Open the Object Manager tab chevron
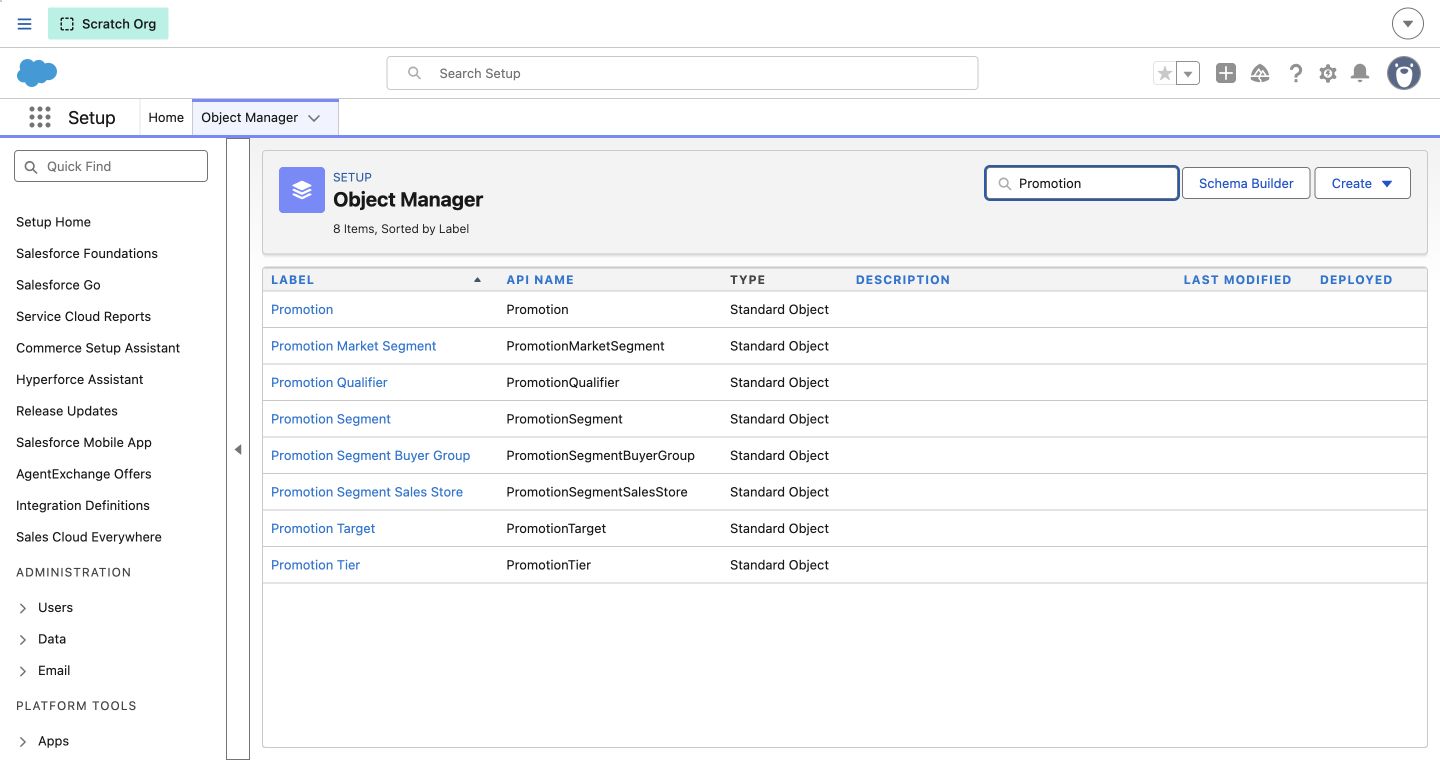This screenshot has width=1440, height=760. (x=314, y=118)
